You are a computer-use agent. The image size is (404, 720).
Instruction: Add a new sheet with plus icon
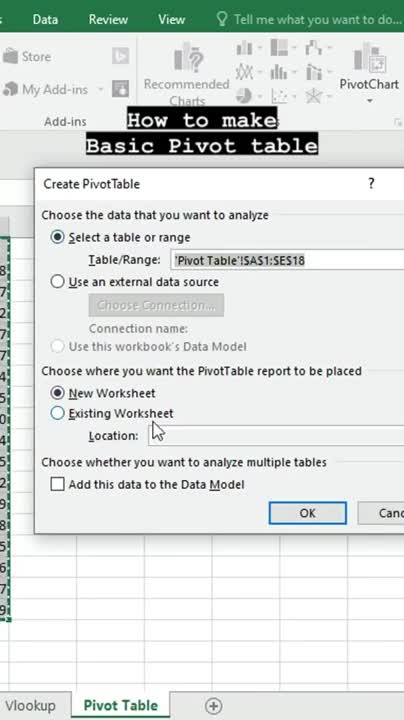pyautogui.click(x=213, y=705)
